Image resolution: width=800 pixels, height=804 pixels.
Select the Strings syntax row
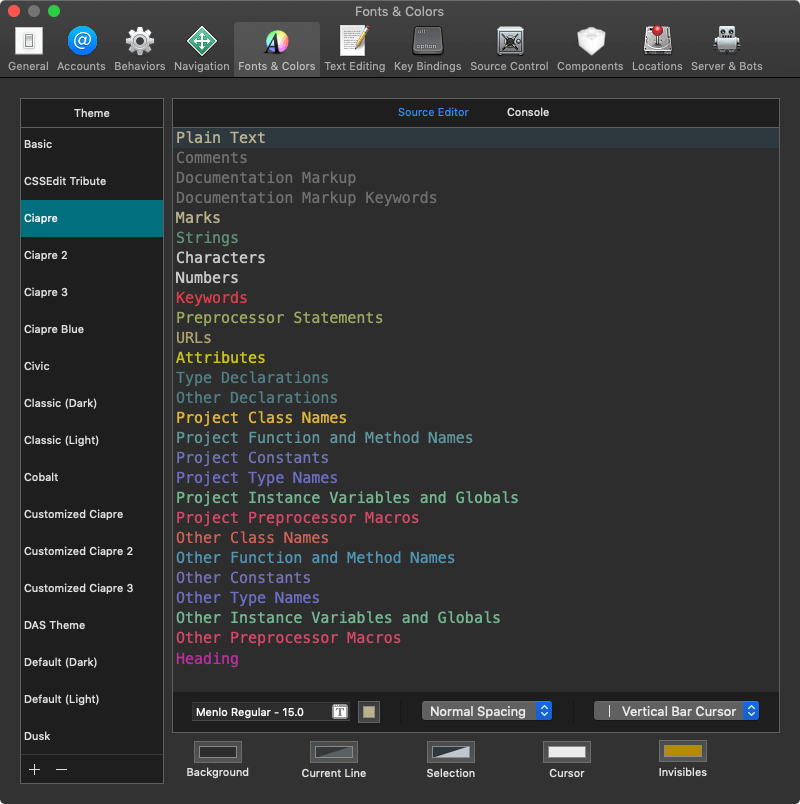pos(476,237)
